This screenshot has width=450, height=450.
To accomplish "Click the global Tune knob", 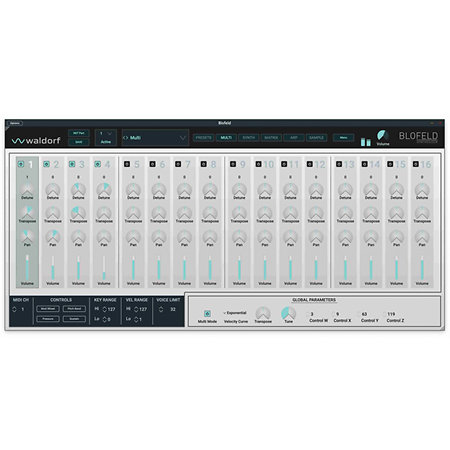I will [288, 313].
